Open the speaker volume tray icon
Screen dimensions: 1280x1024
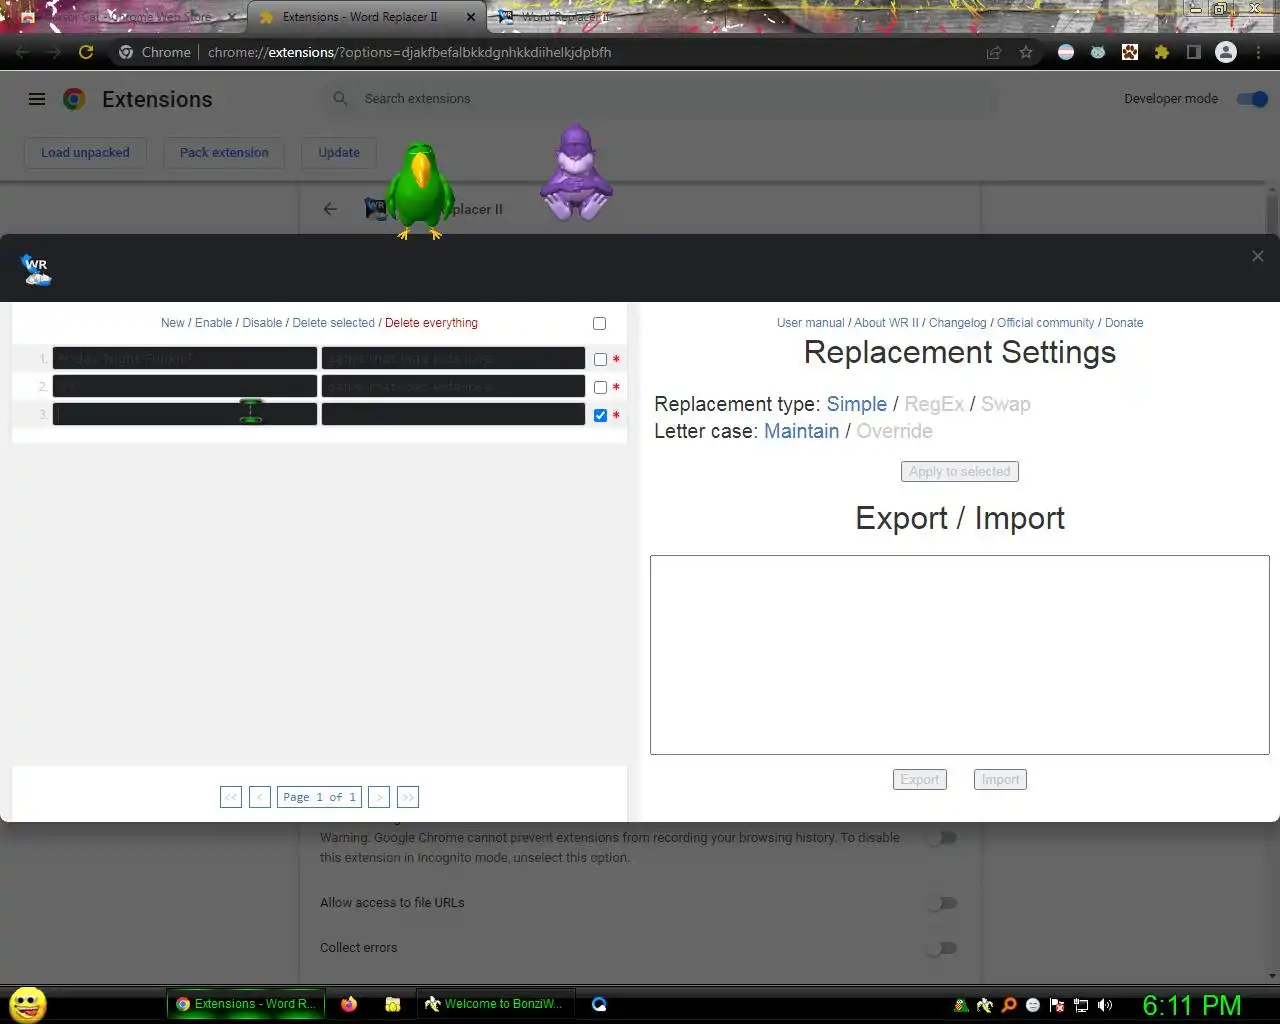[x=1105, y=1005]
